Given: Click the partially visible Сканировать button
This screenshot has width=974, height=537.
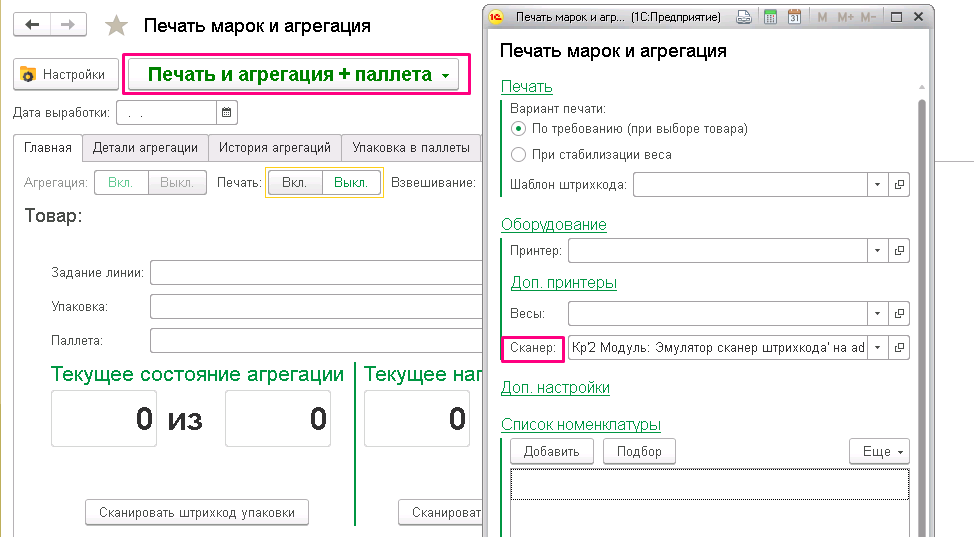Looking at the screenshot, I should click(441, 513).
